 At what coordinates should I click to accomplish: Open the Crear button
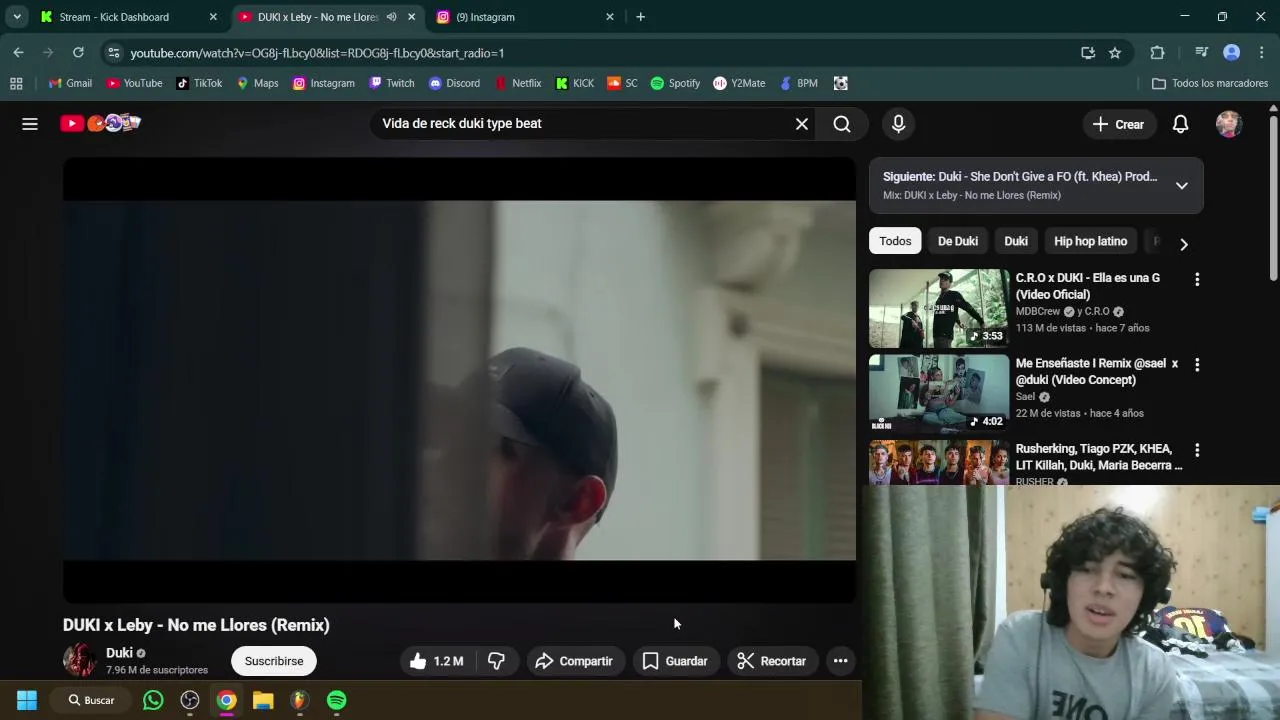coord(1118,124)
